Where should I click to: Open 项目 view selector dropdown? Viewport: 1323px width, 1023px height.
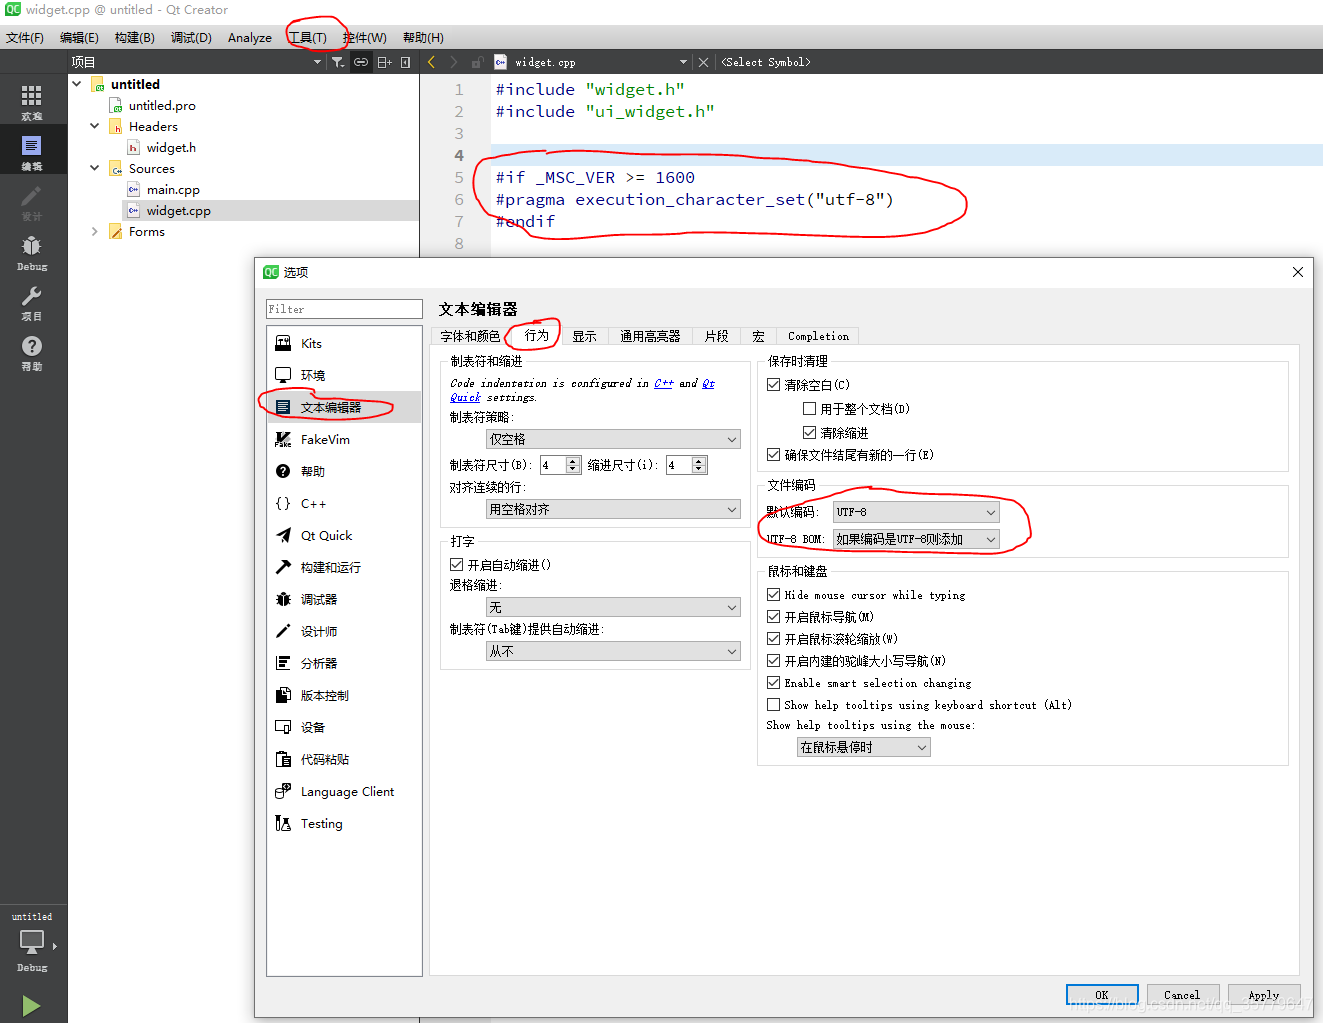[x=196, y=62]
